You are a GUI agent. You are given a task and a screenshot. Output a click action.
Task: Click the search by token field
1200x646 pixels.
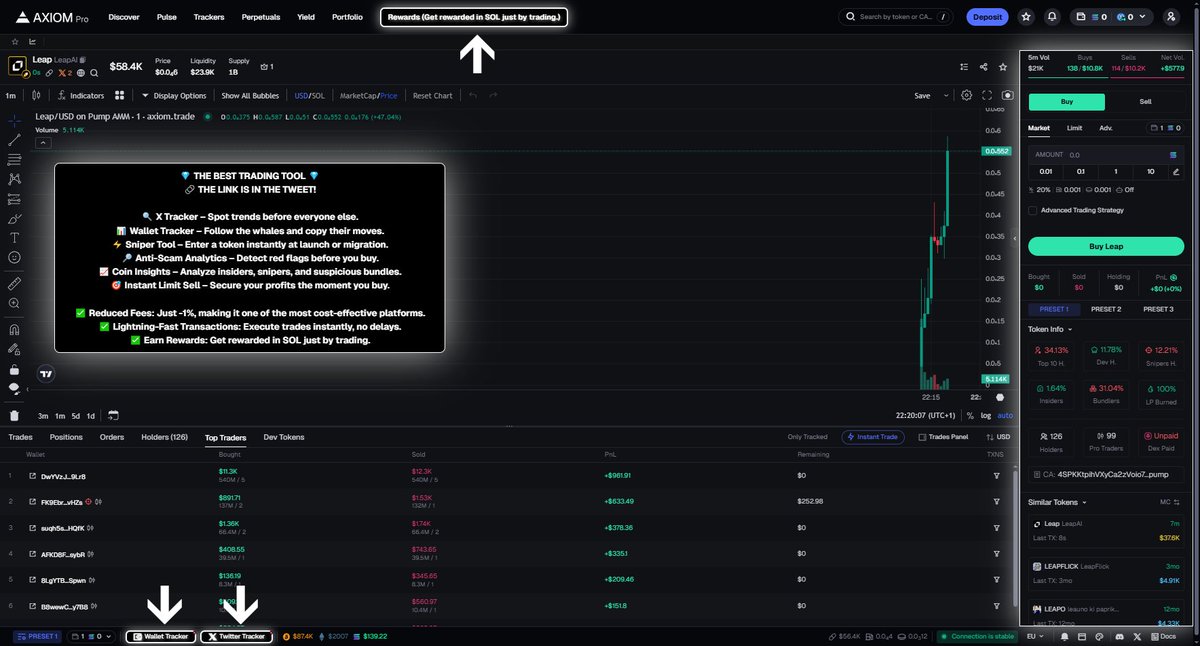(897, 17)
